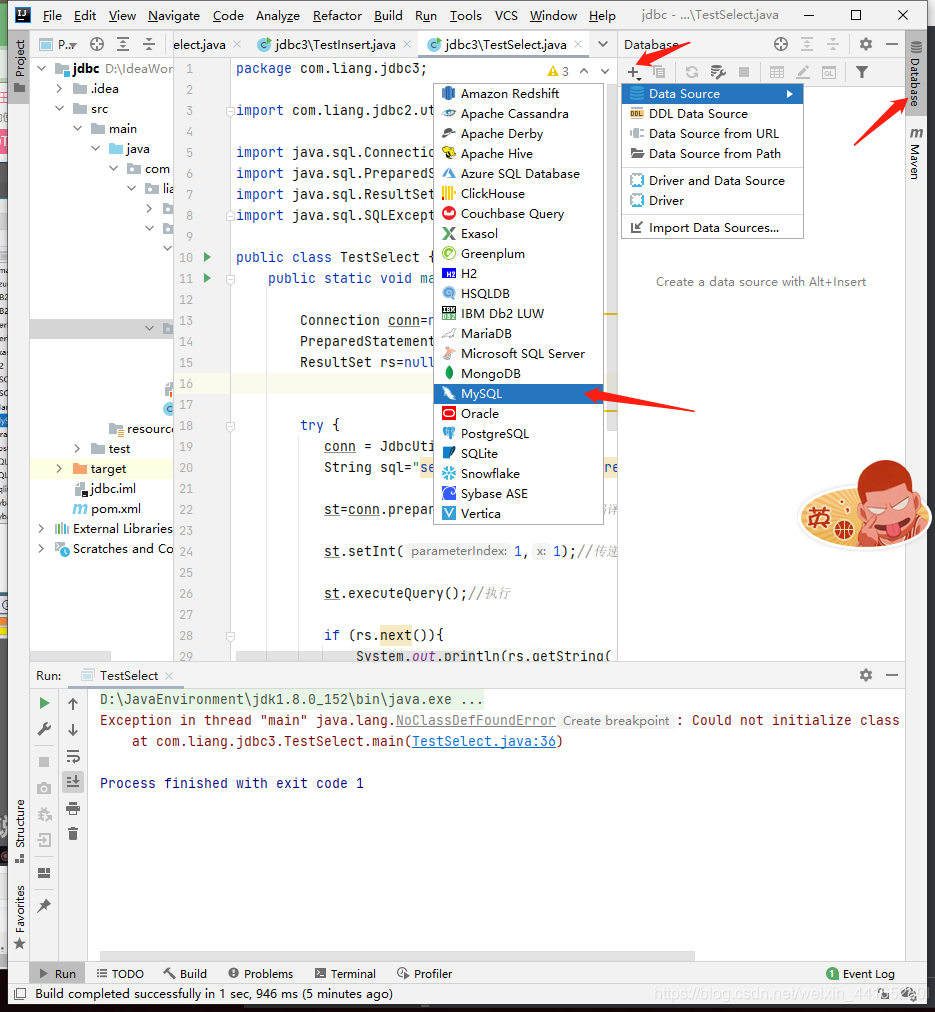Toggle soft-wrap icon in Run panel
The image size is (935, 1012).
tap(73, 756)
